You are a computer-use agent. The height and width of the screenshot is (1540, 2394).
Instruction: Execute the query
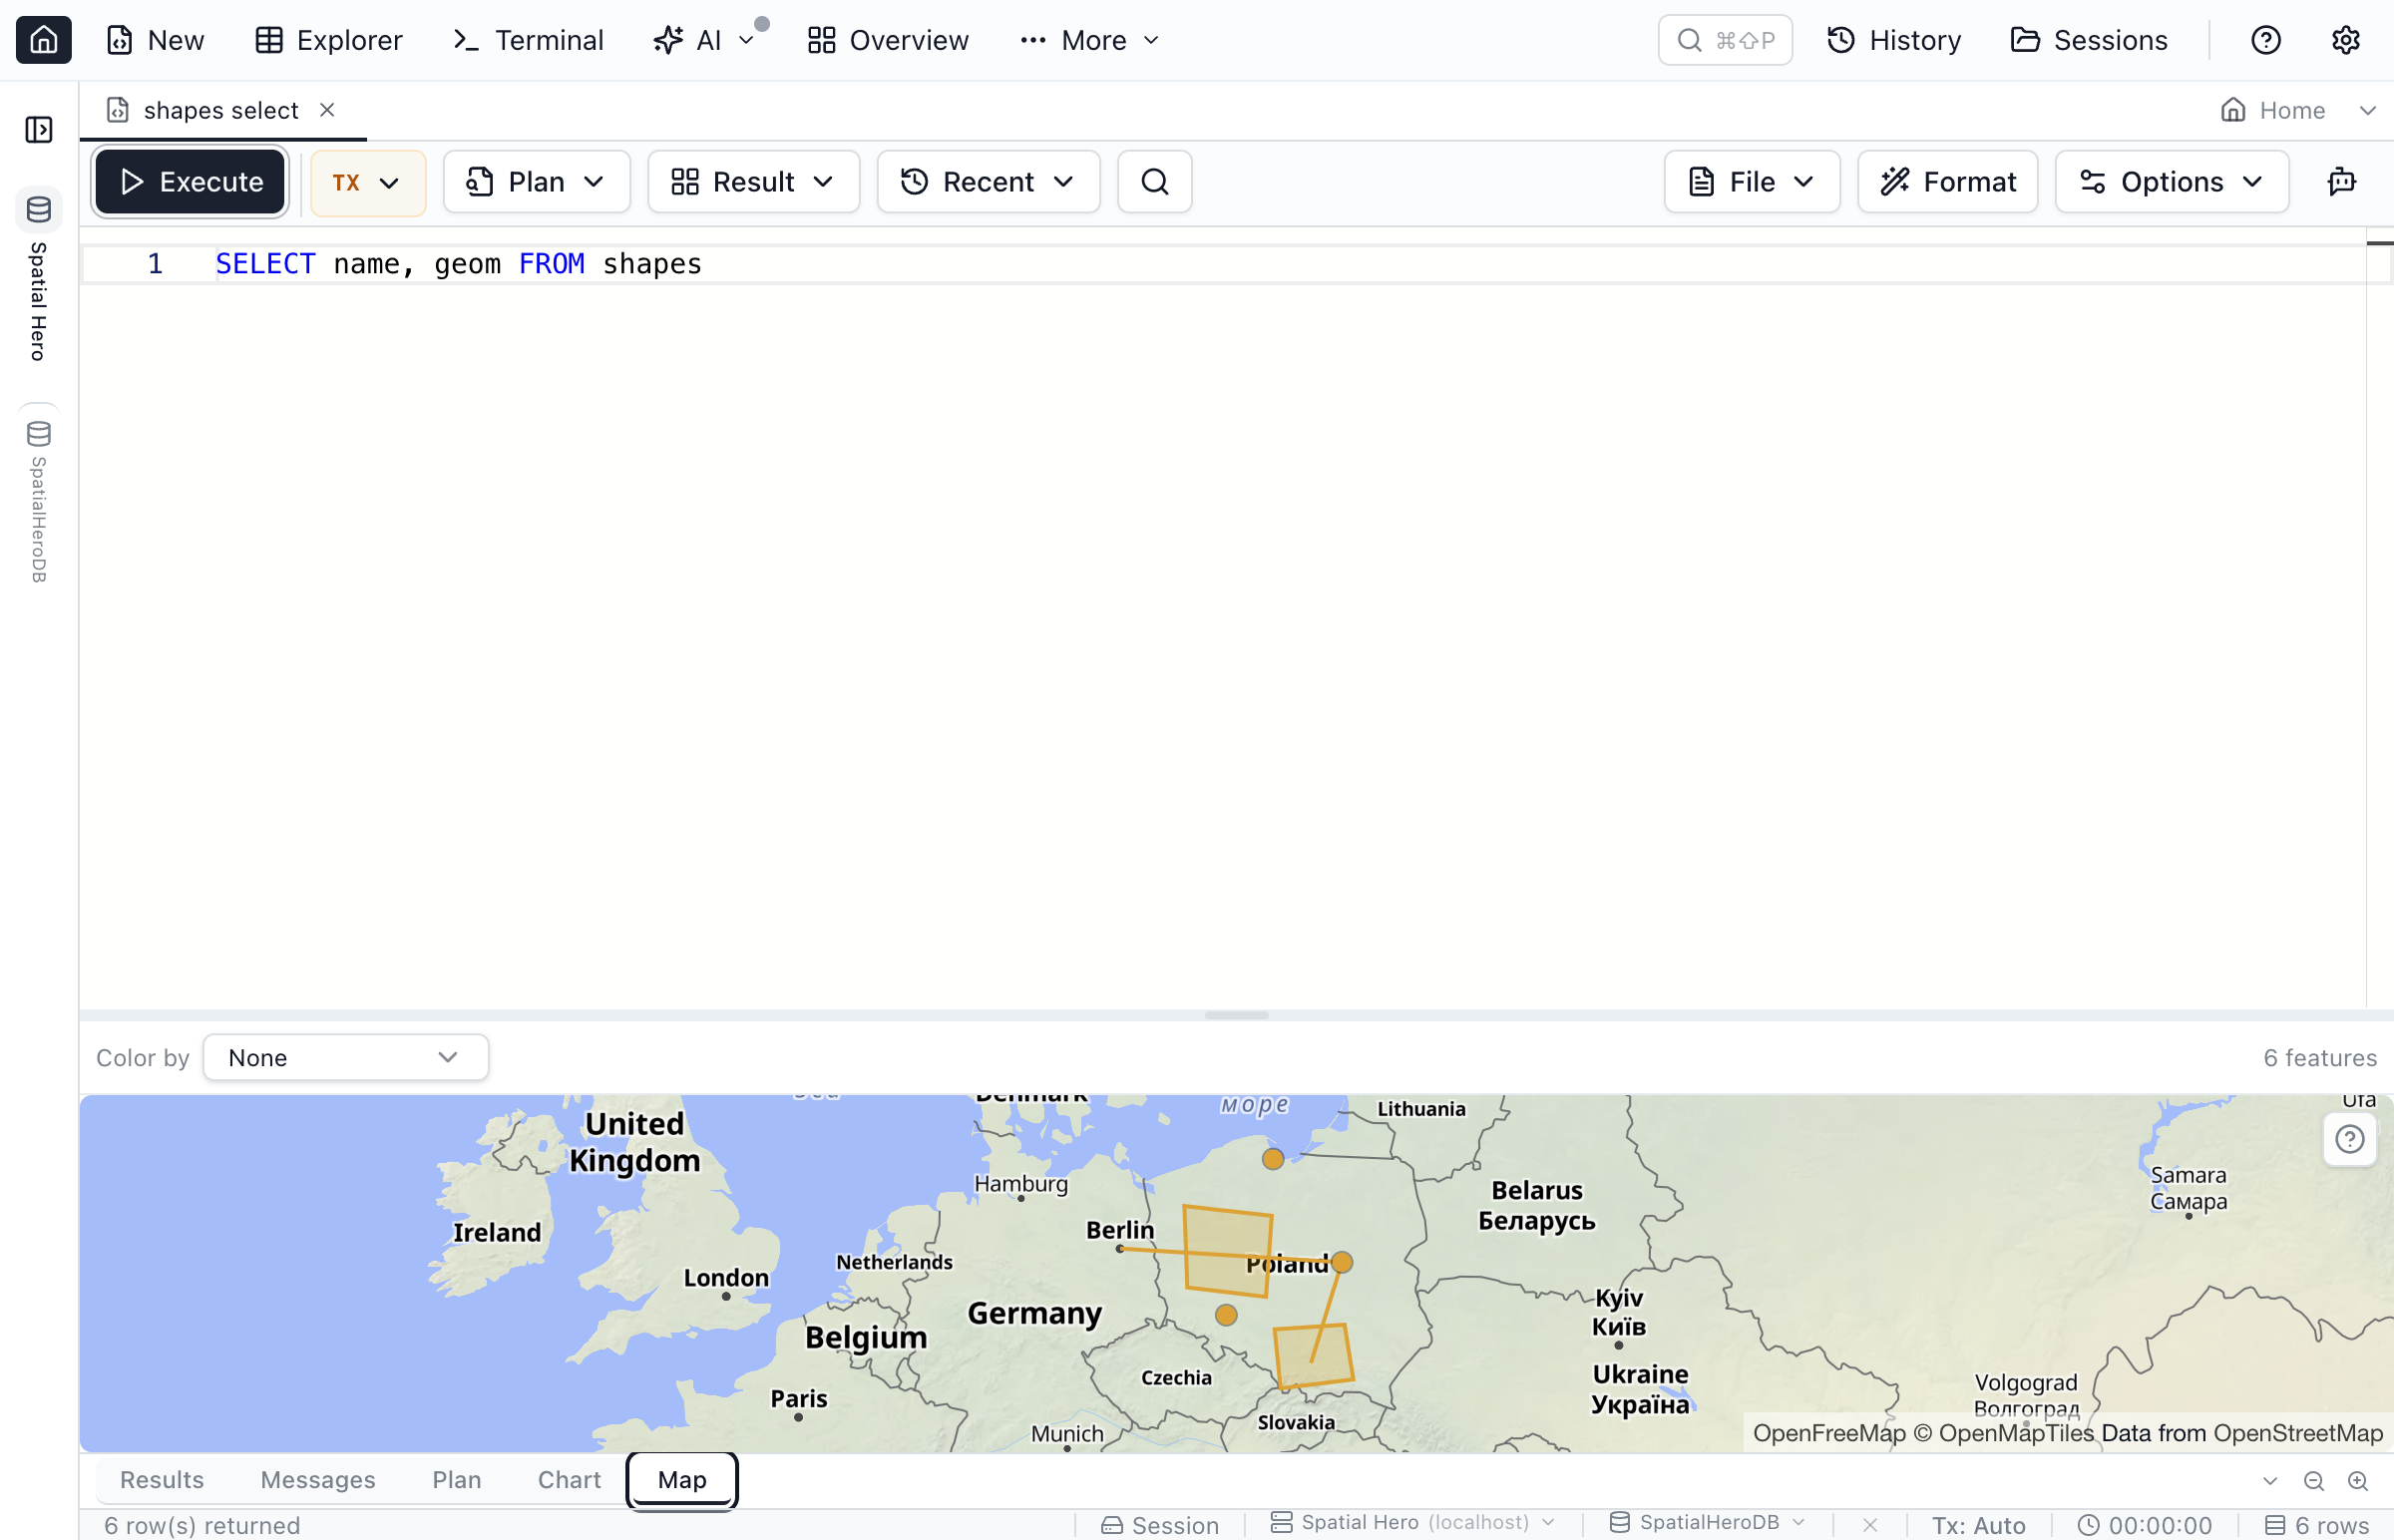(190, 182)
